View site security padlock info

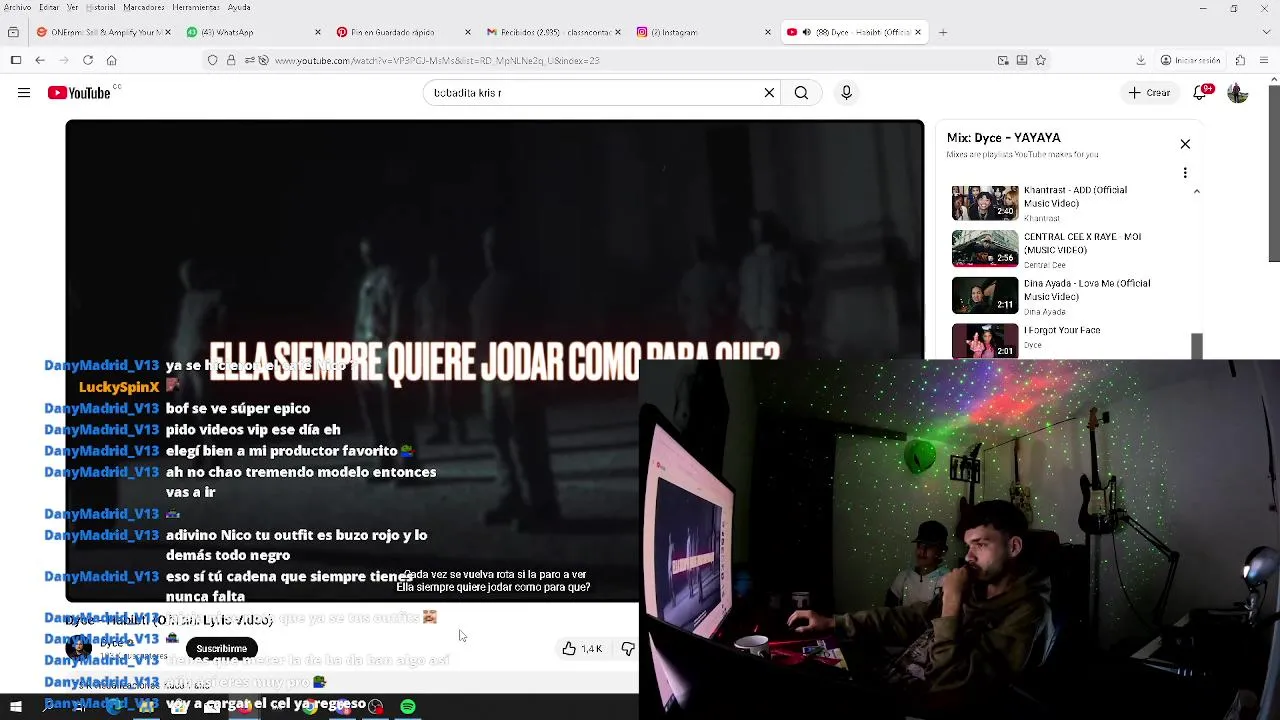[231, 60]
